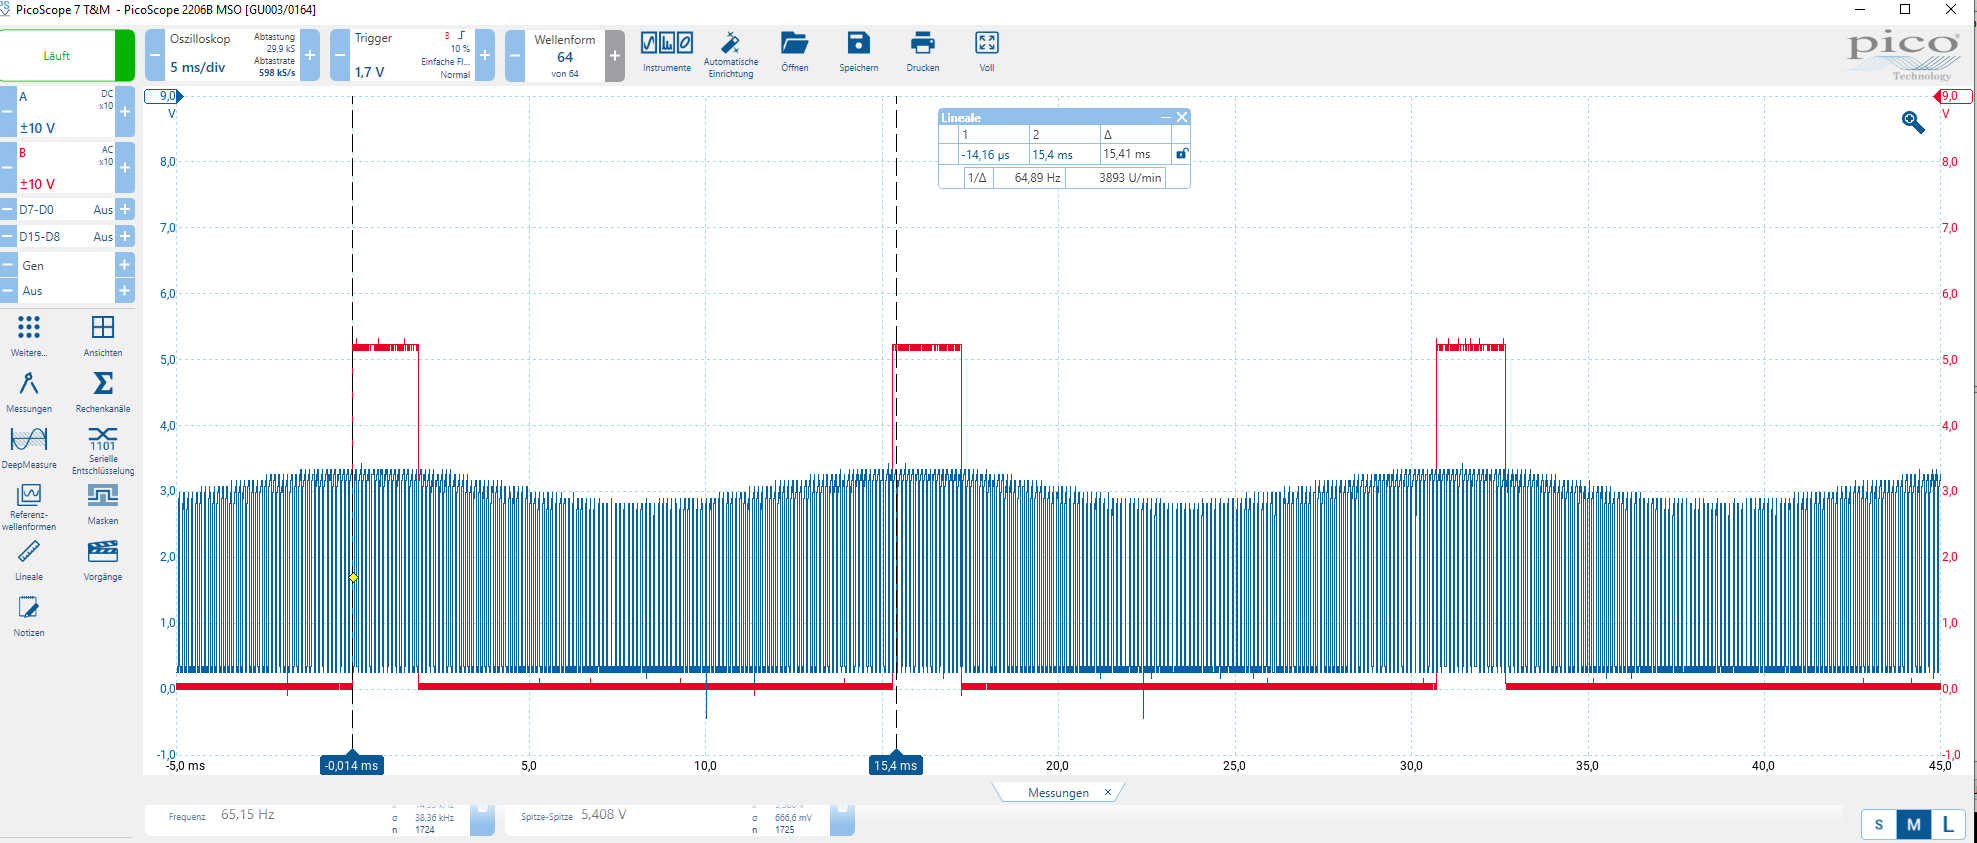Click the red 9,0 voltage ruler handle

tap(1953, 96)
